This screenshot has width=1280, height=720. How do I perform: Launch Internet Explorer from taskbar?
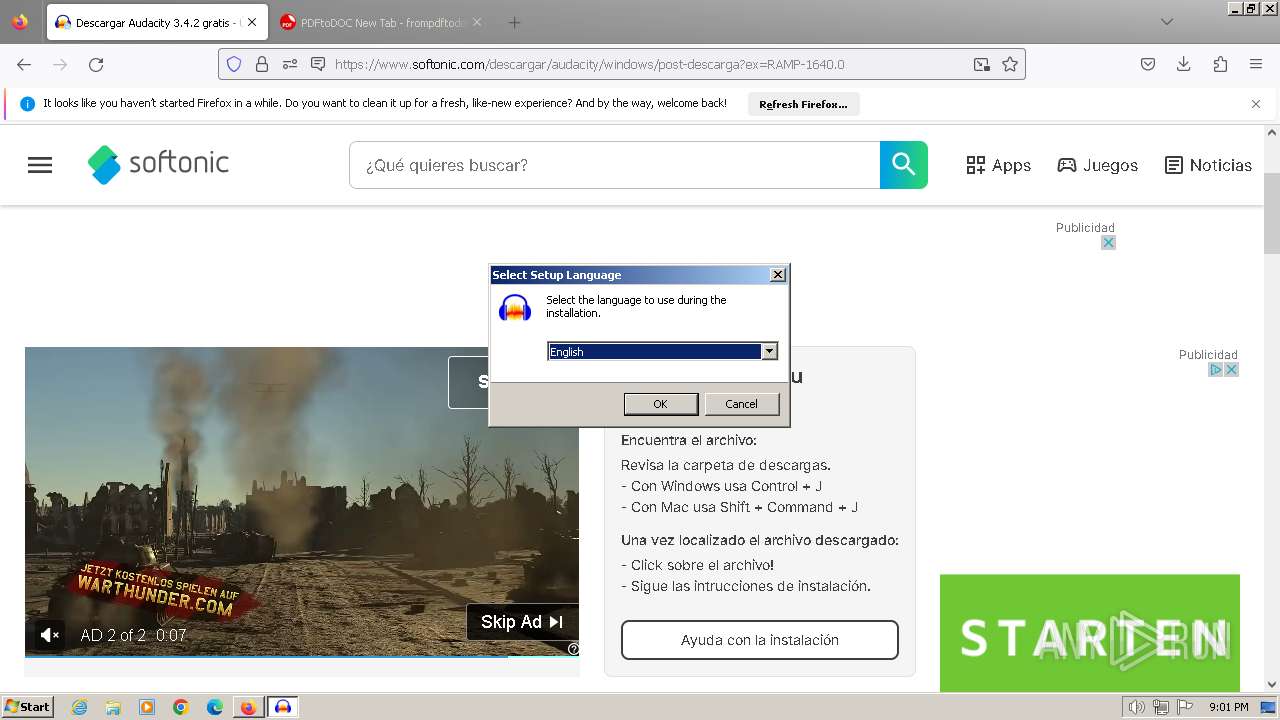tap(80, 707)
